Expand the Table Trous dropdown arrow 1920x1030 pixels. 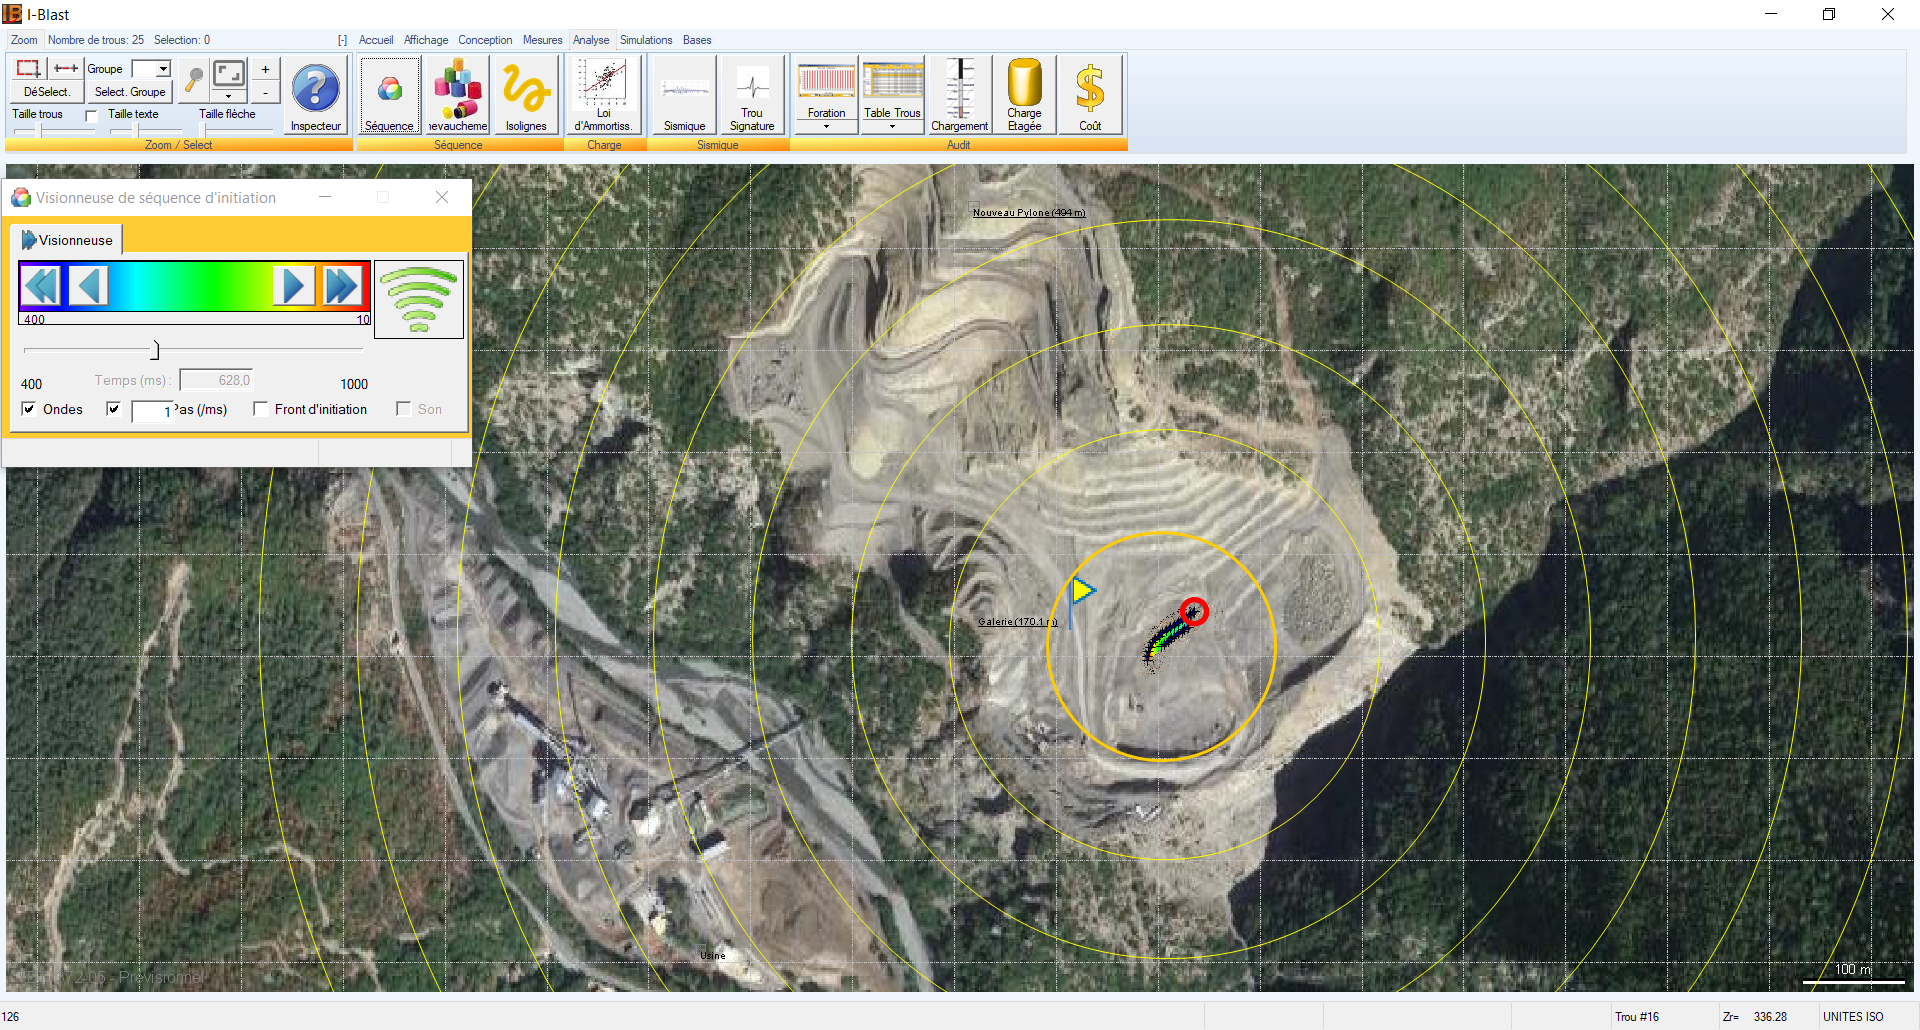tap(893, 127)
